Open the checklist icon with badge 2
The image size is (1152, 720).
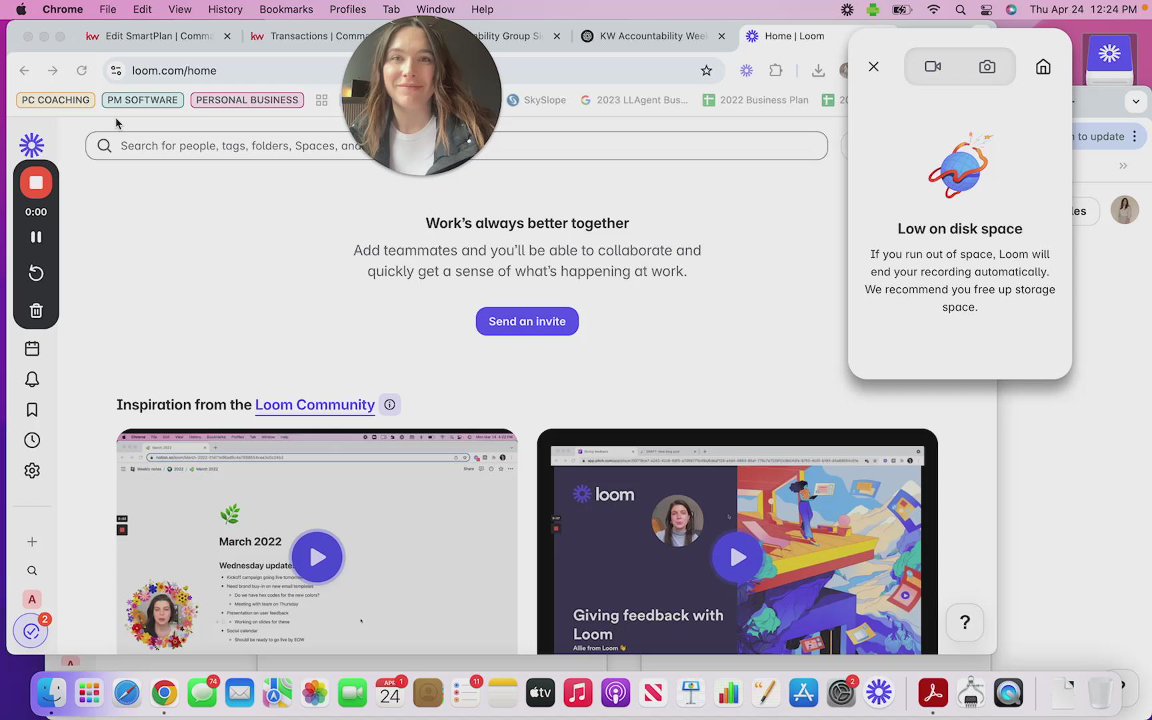(32, 631)
